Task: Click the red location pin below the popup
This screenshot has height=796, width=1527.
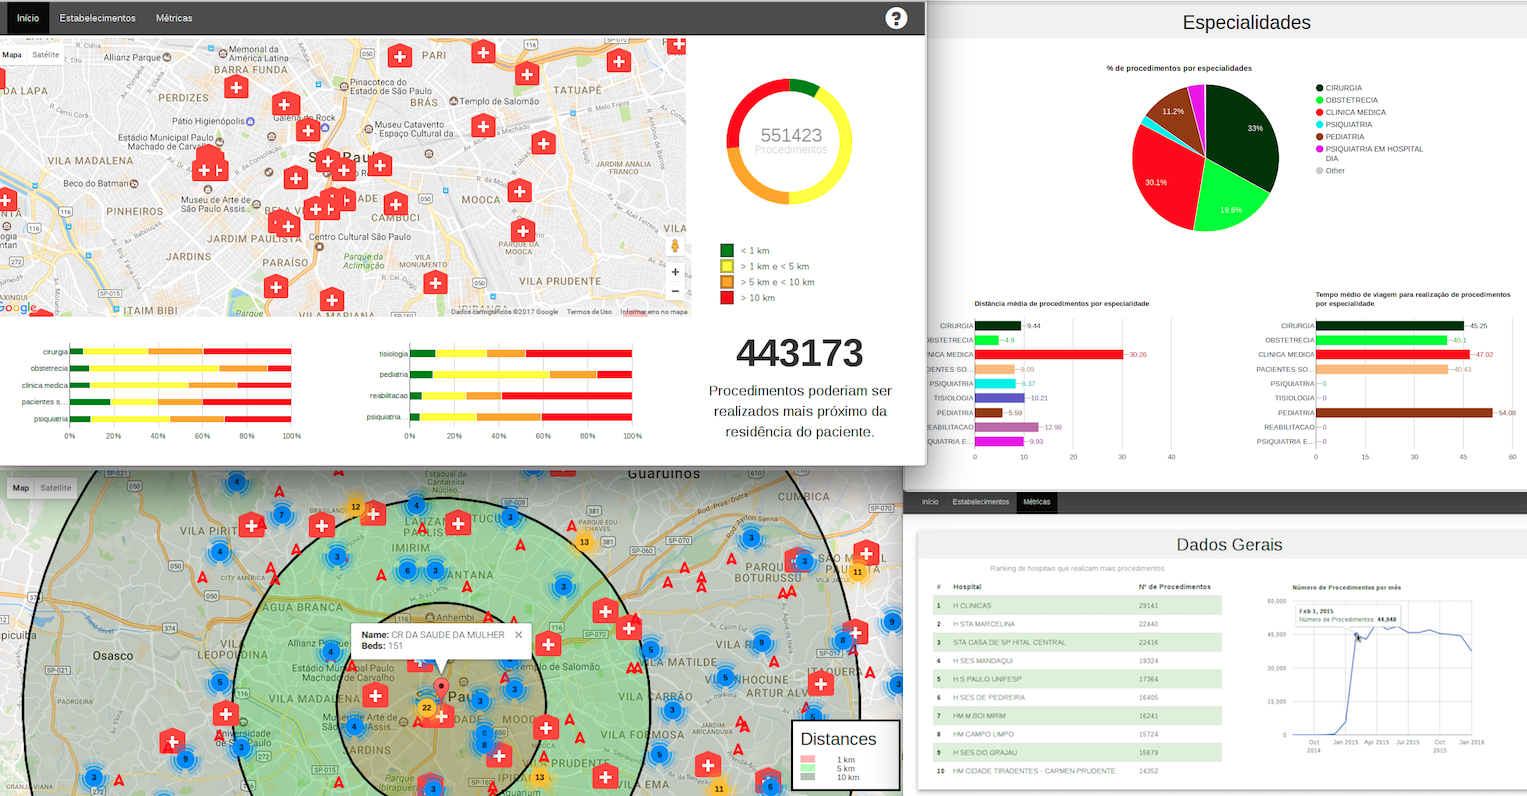Action: point(441,688)
